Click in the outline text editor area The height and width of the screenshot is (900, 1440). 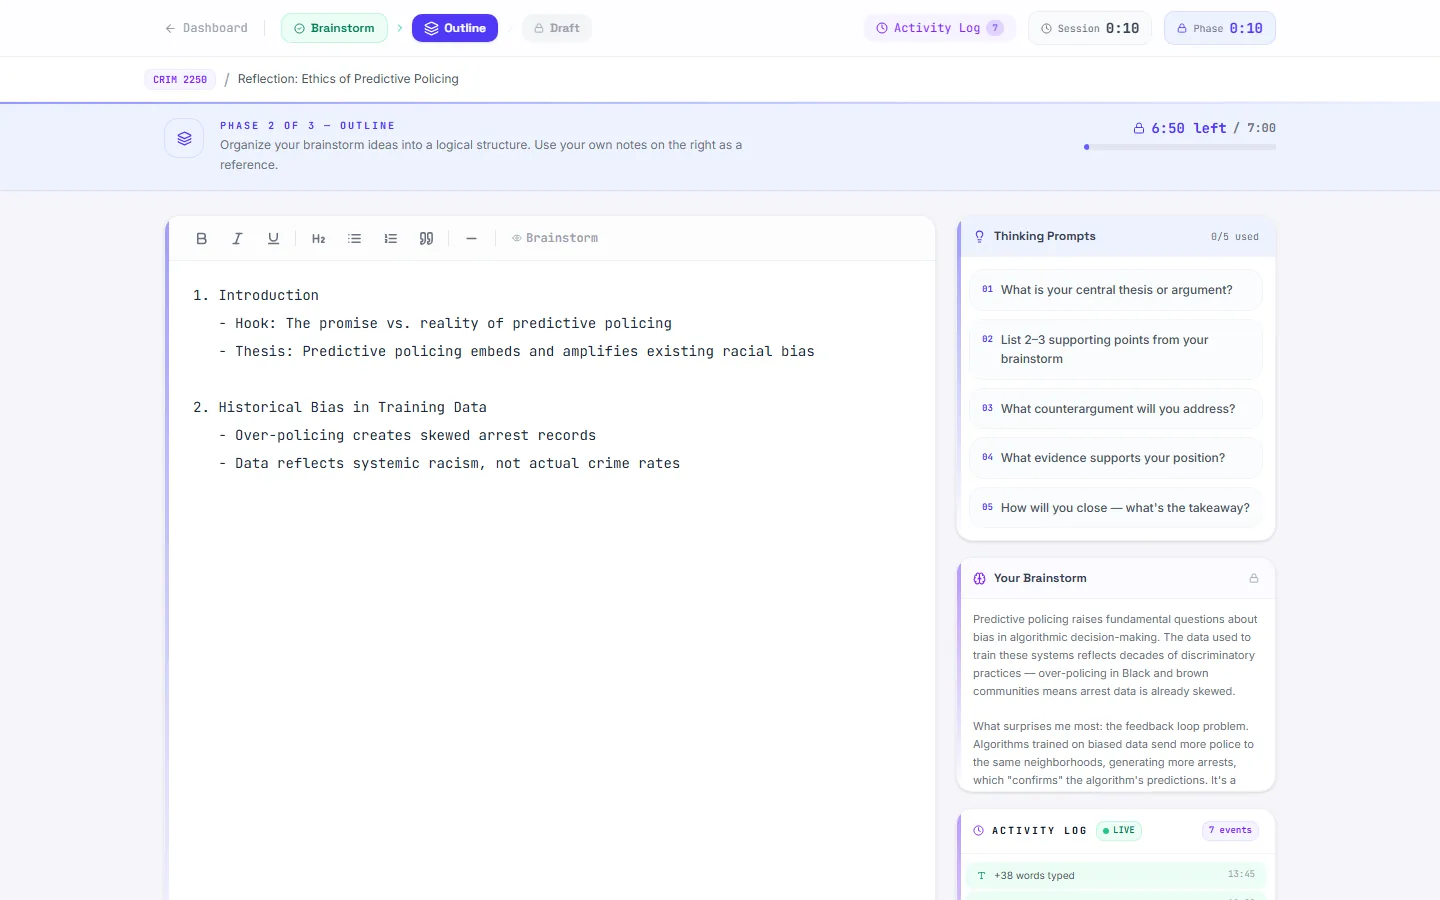pyautogui.click(x=552, y=580)
